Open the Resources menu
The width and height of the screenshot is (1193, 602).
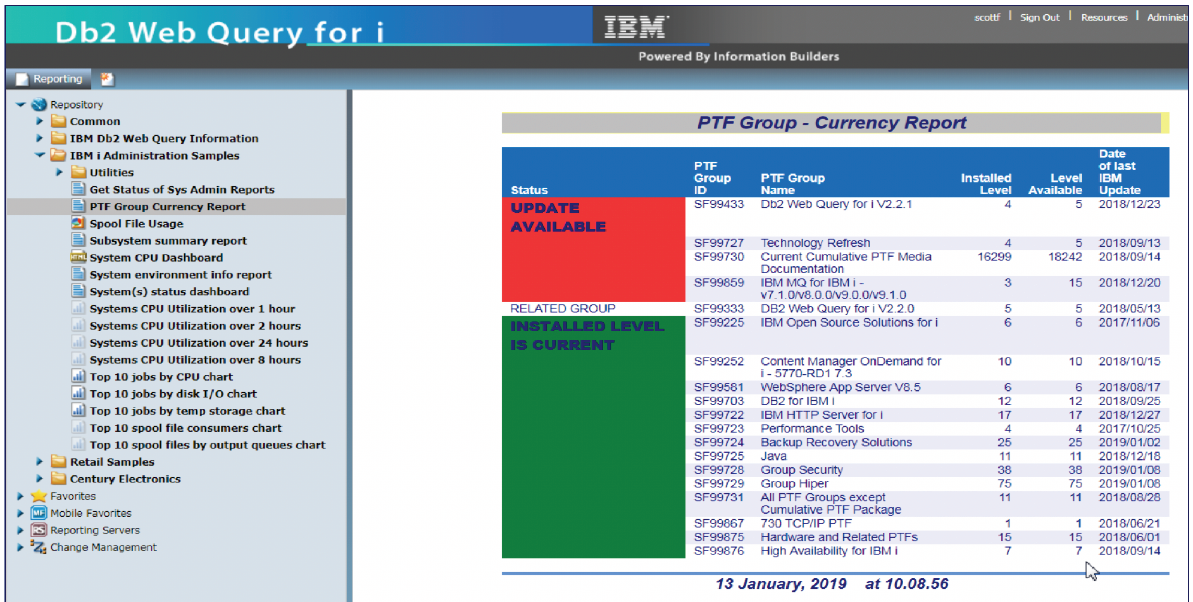[x=1103, y=17]
